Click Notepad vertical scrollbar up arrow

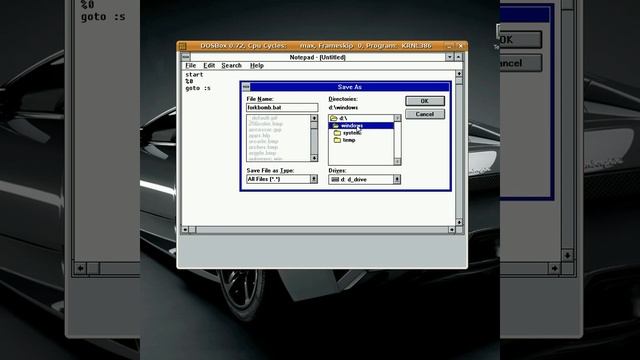point(459,73)
